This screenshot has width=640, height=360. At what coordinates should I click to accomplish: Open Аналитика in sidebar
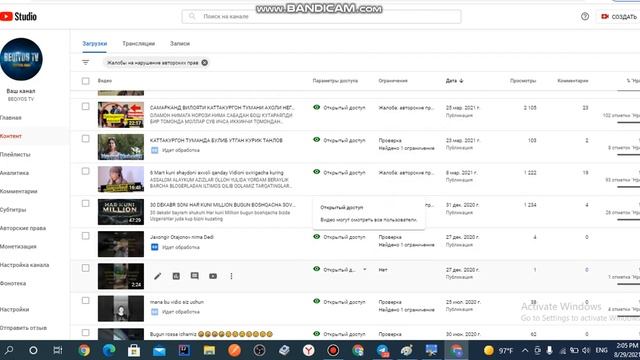tap(14, 173)
